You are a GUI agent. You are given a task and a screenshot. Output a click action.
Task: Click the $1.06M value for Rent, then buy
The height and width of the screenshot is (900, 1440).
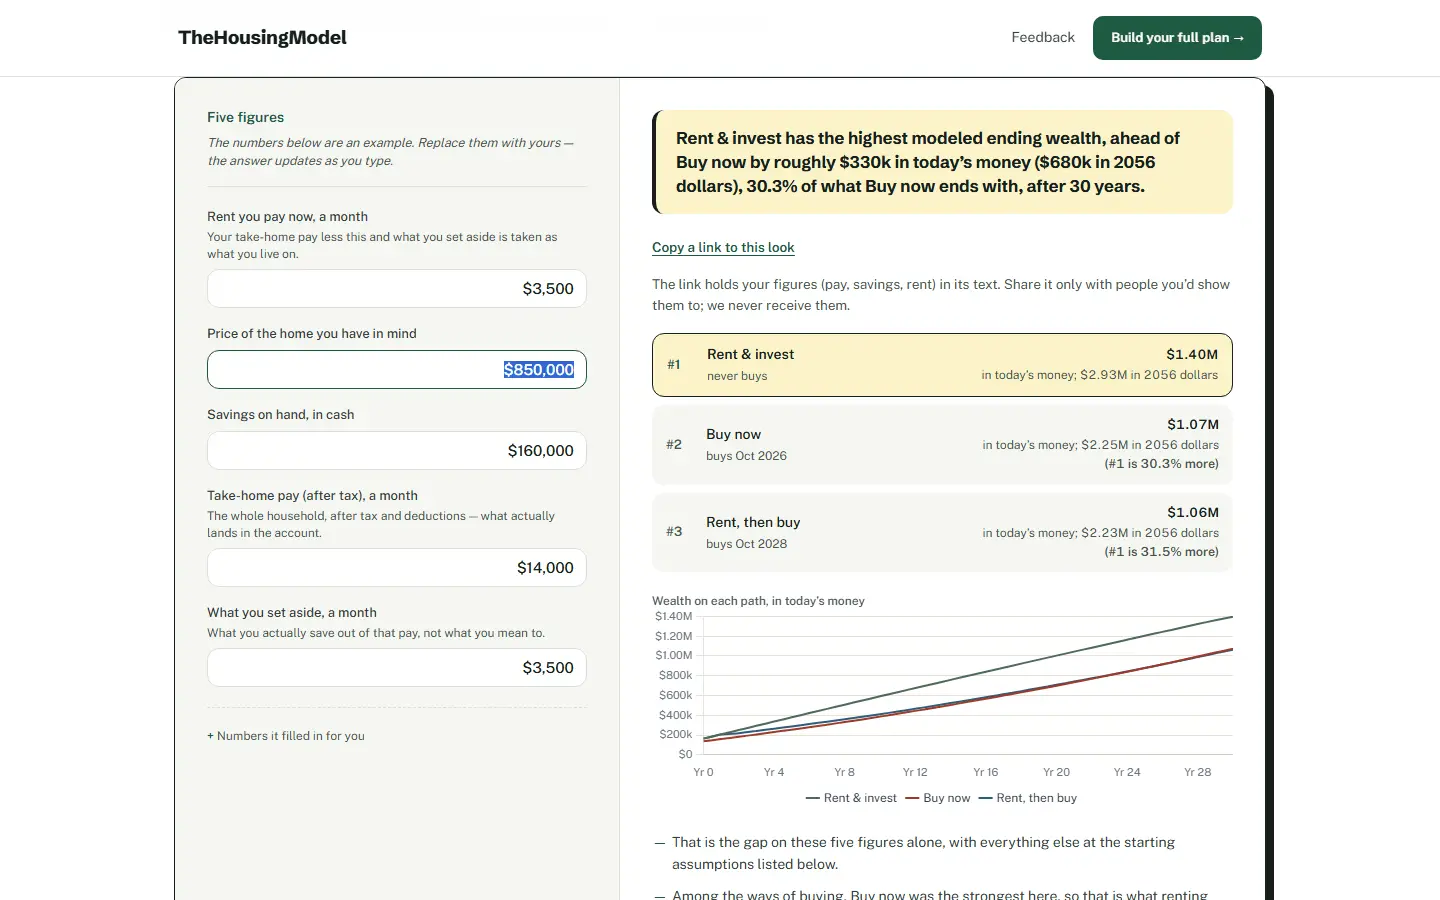[1193, 512]
